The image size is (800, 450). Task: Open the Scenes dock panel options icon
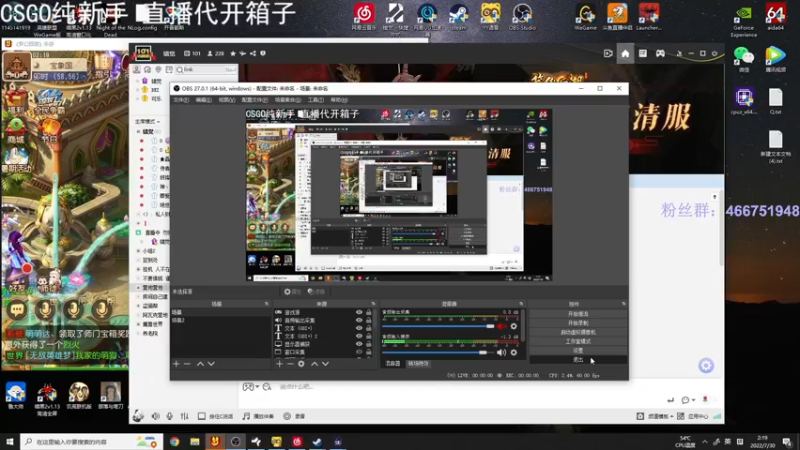[x=266, y=304]
